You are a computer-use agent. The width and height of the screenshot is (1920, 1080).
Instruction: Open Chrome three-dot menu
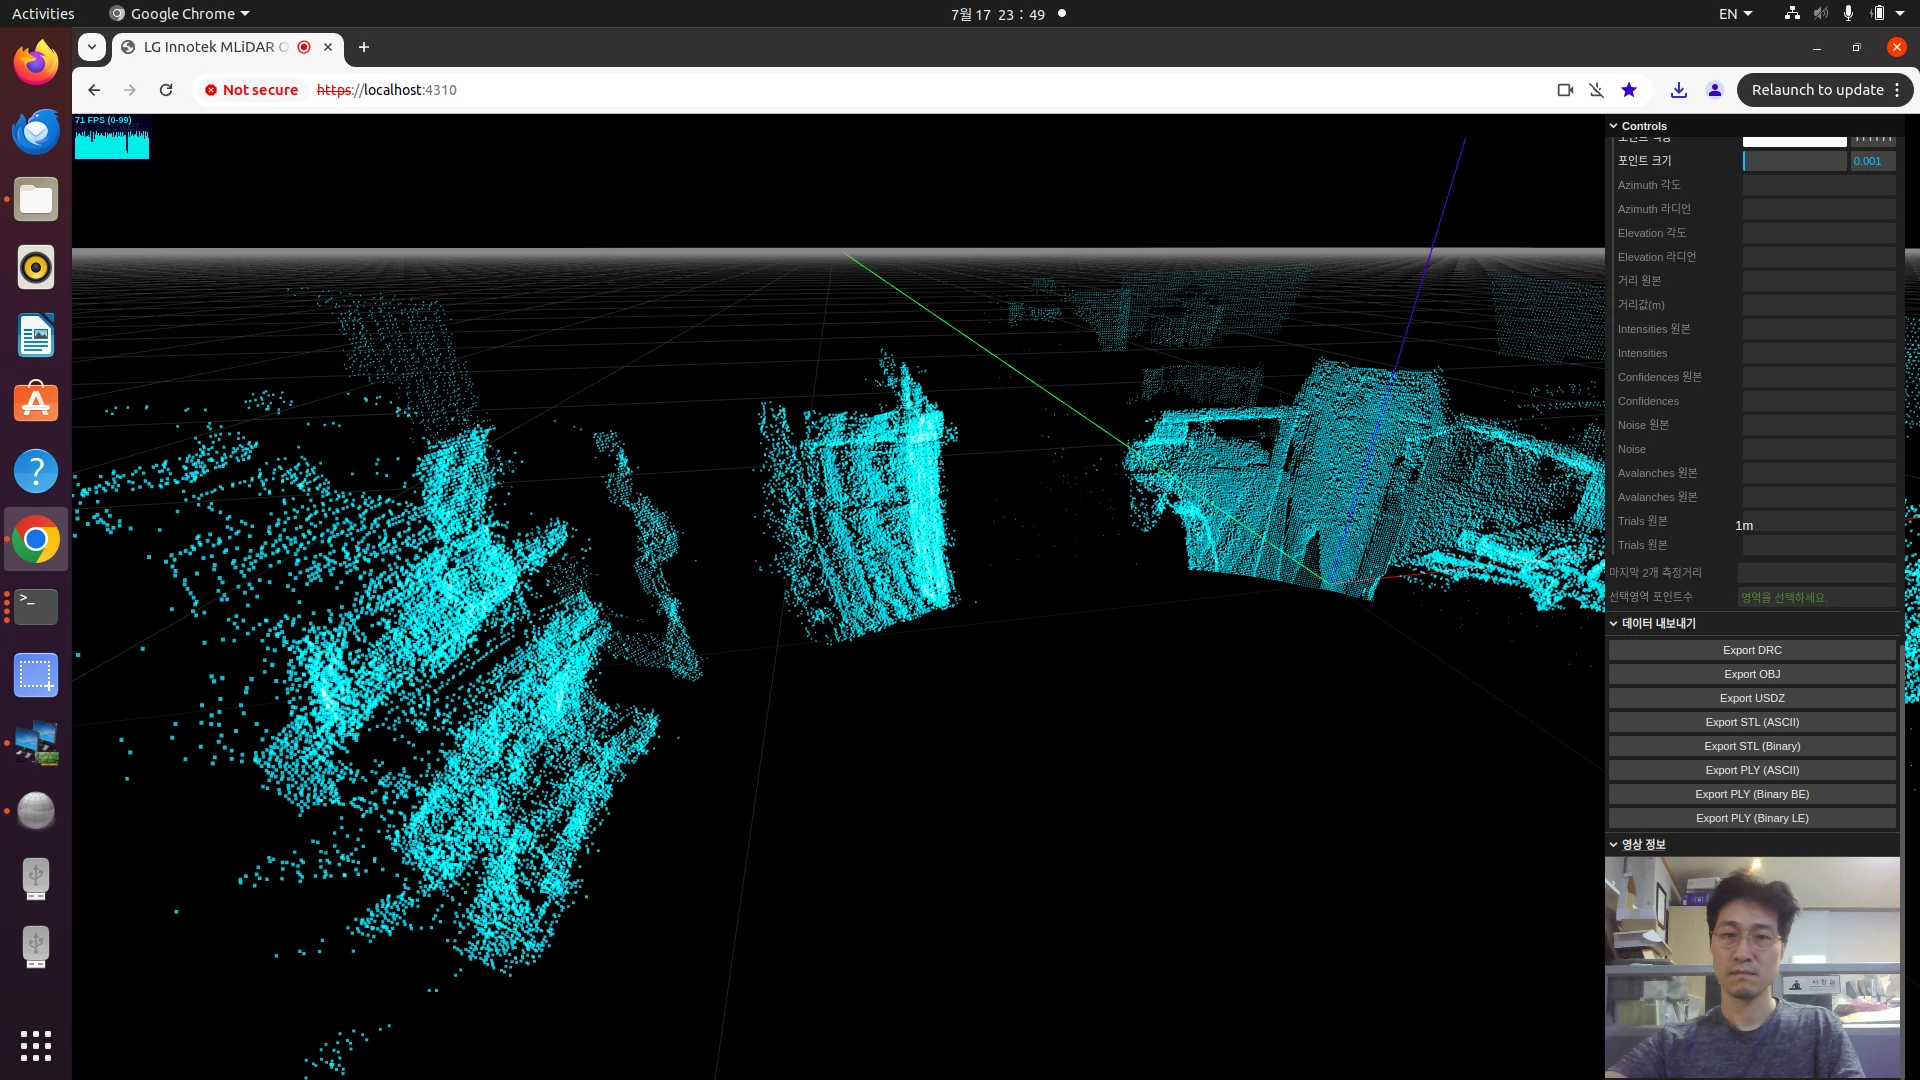tap(1897, 90)
